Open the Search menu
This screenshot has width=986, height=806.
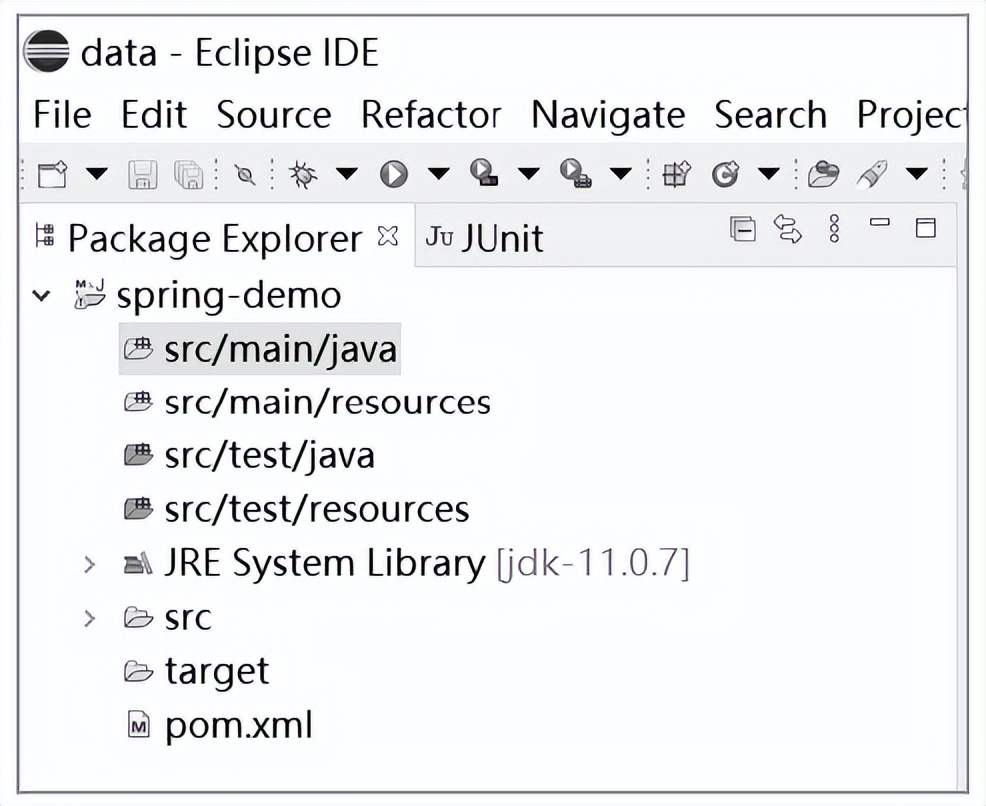[770, 114]
